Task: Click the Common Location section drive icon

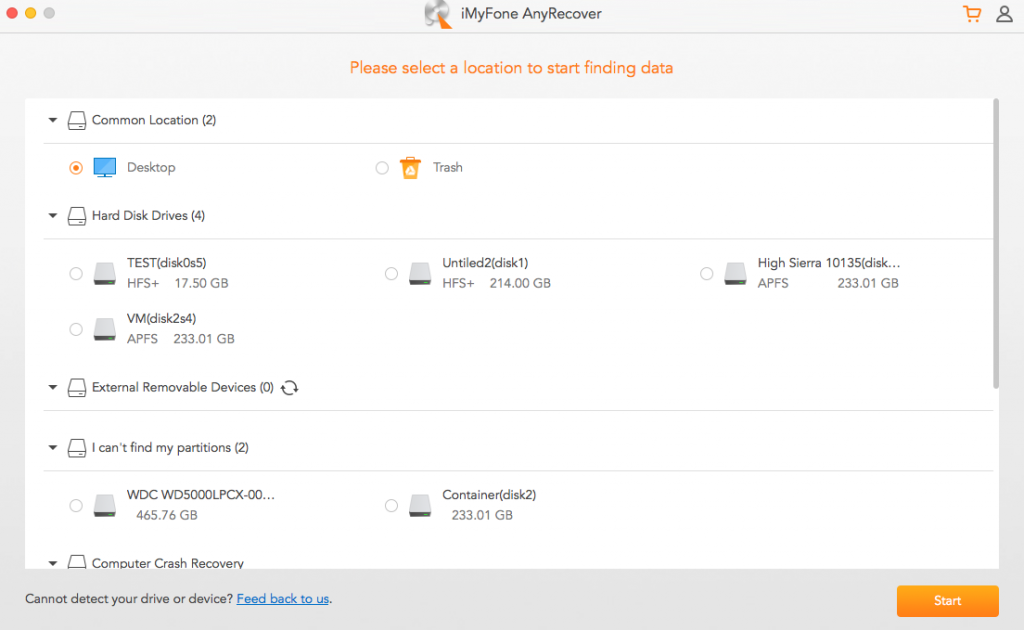Action: click(77, 121)
